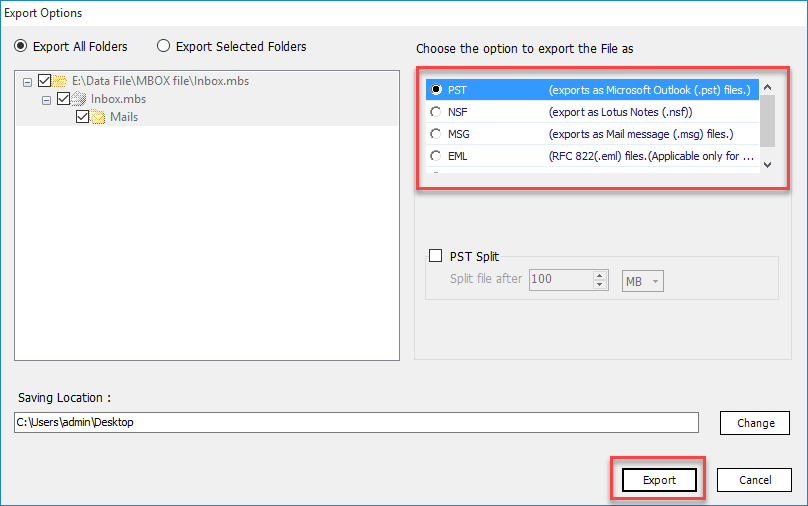Open the MB size unit dropdown
The image size is (808, 506).
642,281
